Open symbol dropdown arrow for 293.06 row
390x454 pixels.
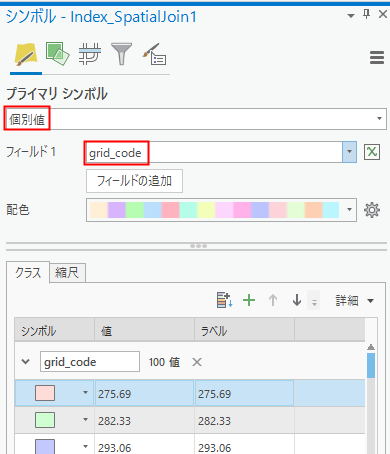[x=85, y=446]
